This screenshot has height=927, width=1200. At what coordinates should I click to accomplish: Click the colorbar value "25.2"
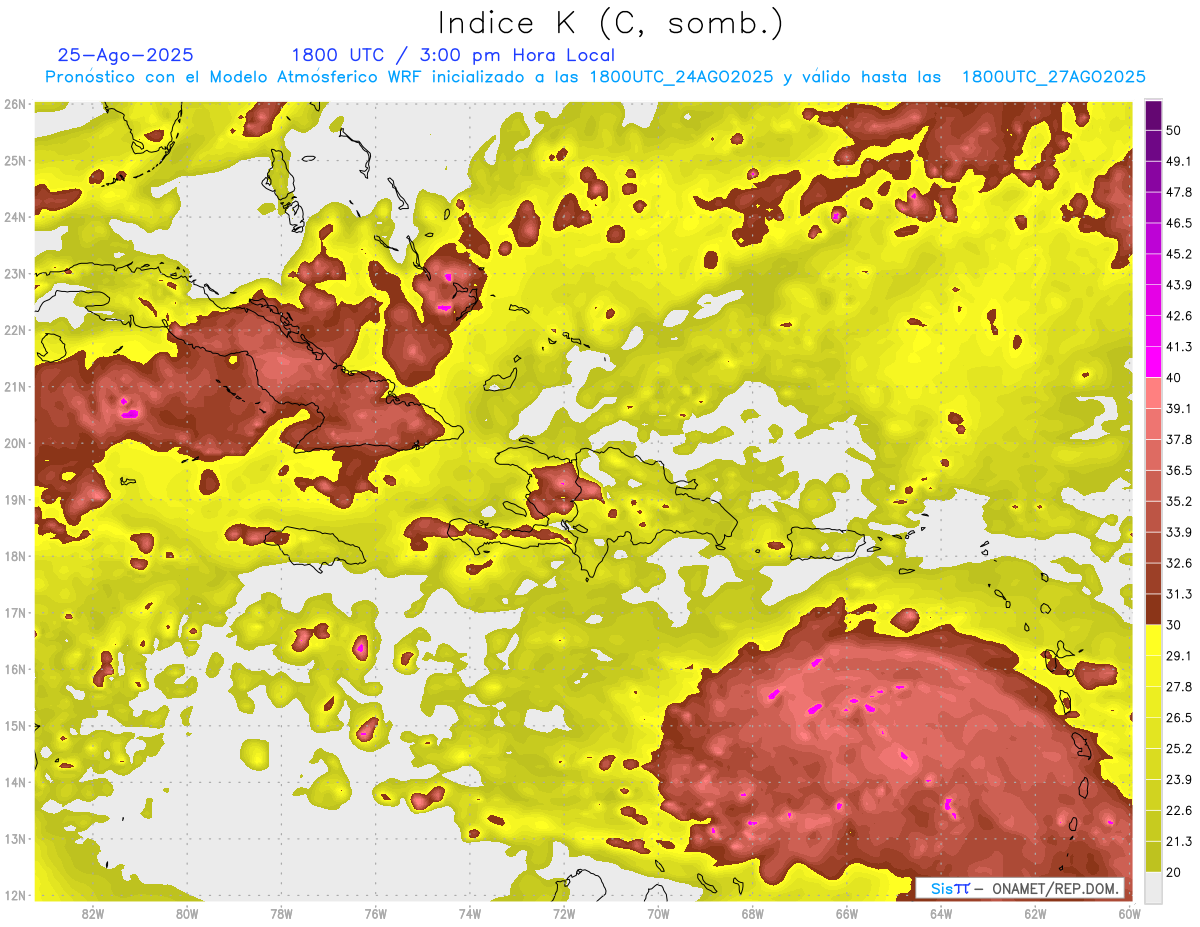tap(1178, 748)
